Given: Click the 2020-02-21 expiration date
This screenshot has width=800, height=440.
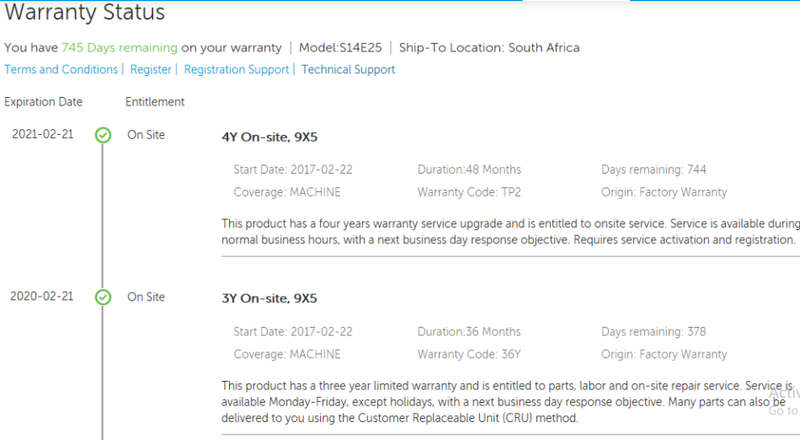Looking at the screenshot, I should pyautogui.click(x=42, y=296).
